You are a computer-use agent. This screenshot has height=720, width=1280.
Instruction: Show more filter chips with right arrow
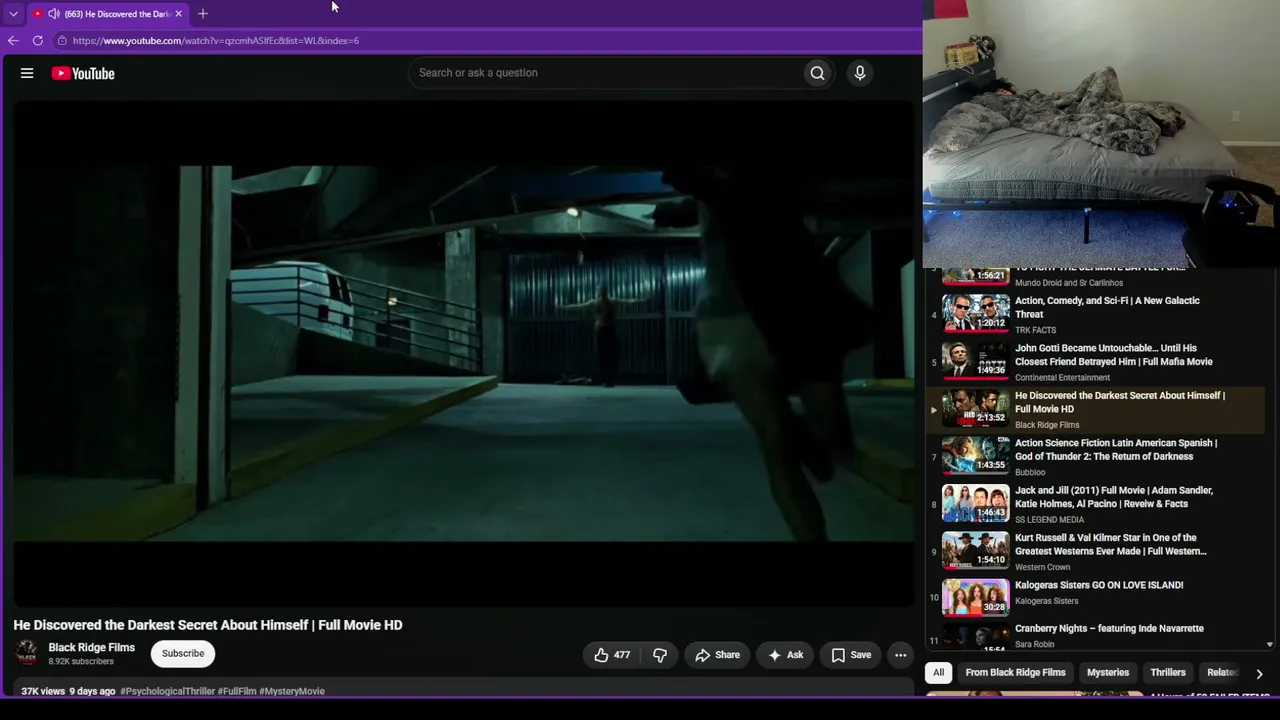pos(1259,673)
